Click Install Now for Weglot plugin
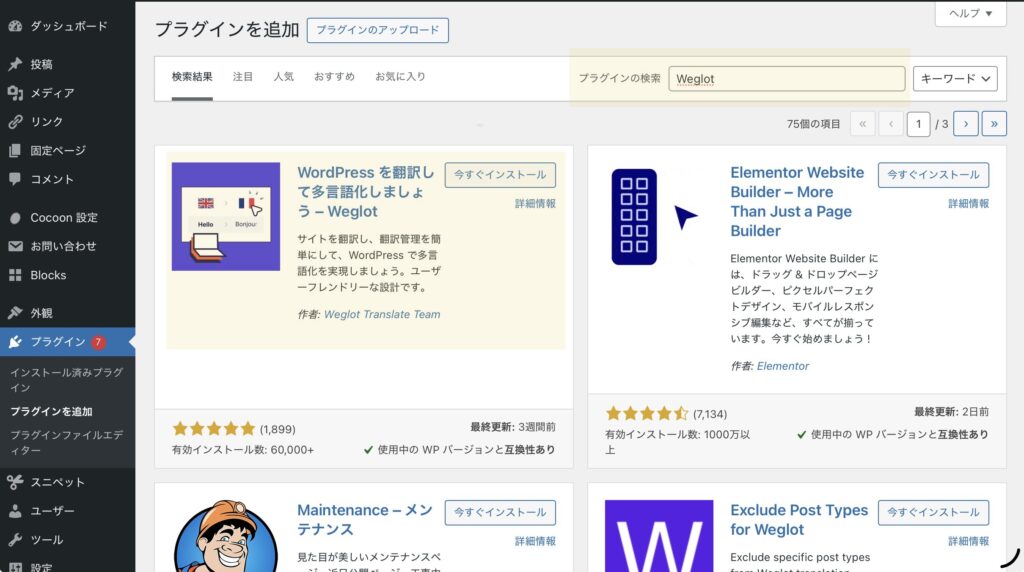The height and width of the screenshot is (572, 1024). point(500,175)
